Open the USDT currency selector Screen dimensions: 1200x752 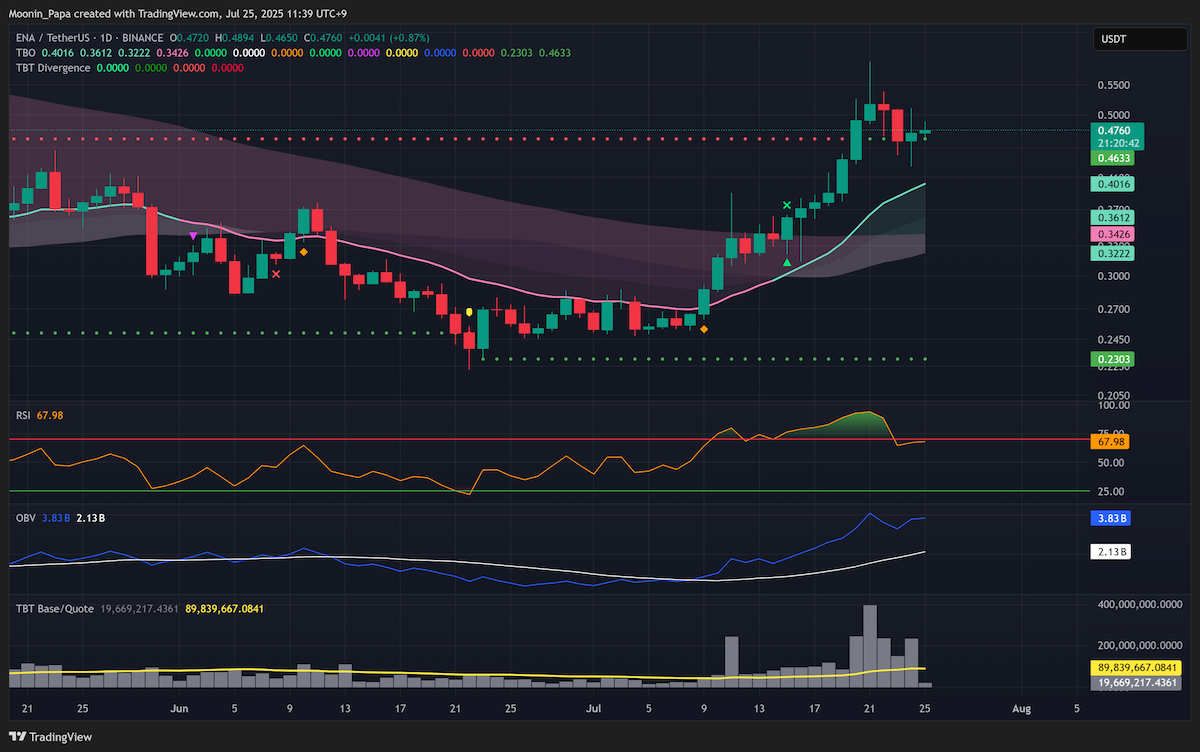(x=1127, y=40)
